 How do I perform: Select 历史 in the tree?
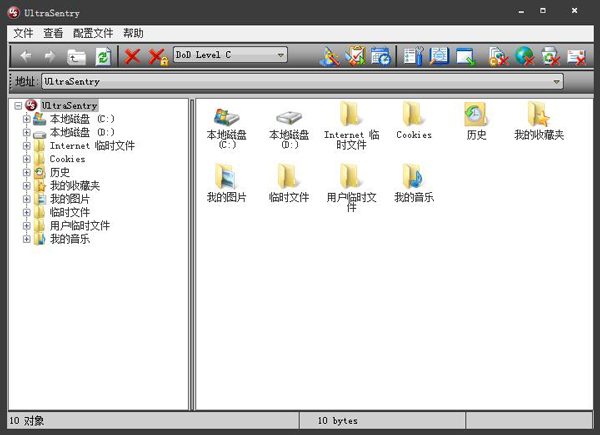click(x=60, y=172)
